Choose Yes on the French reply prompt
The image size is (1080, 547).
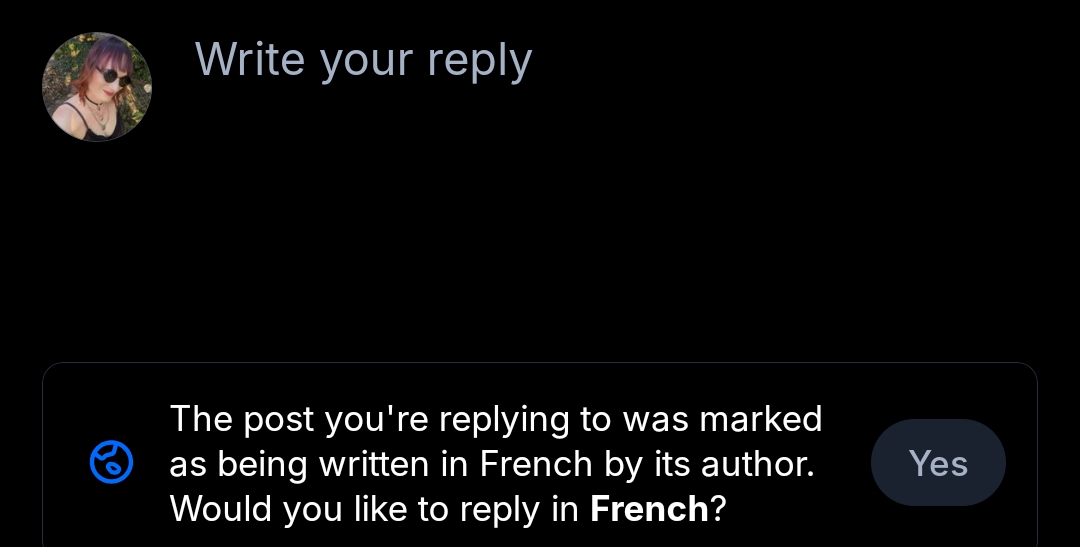click(938, 463)
